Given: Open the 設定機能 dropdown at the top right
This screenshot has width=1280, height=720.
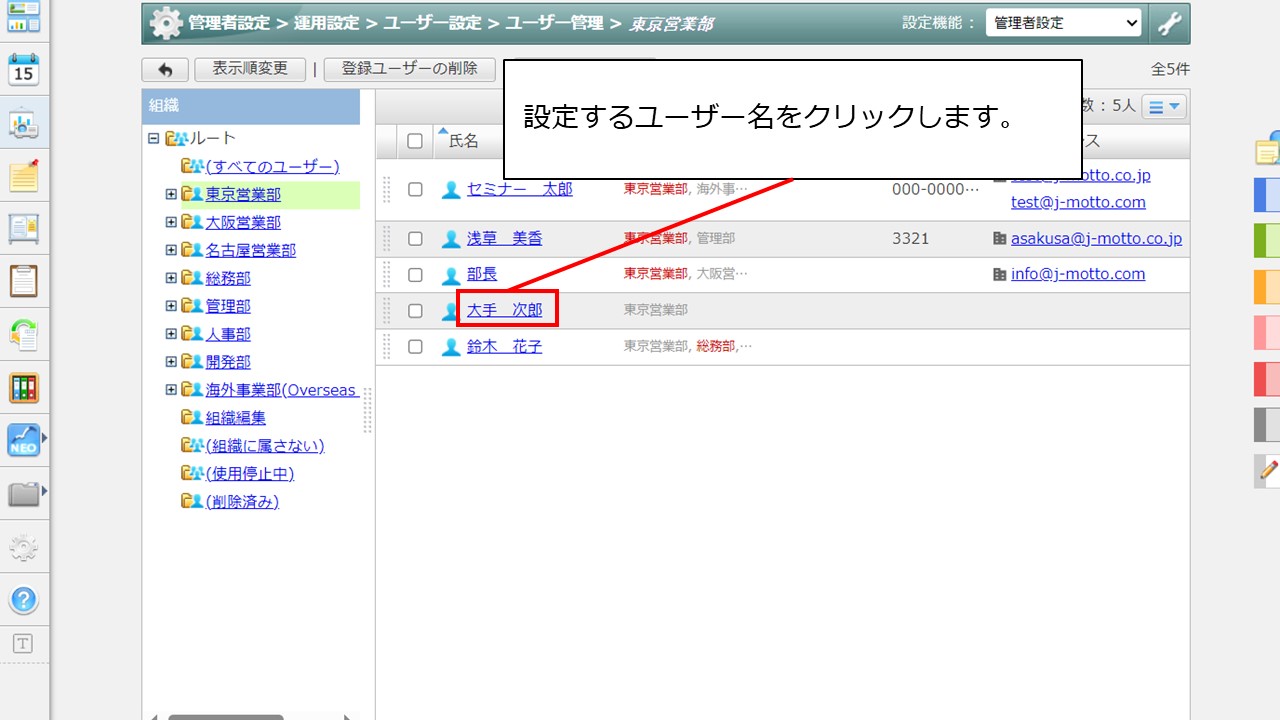Looking at the screenshot, I should 1063,20.
